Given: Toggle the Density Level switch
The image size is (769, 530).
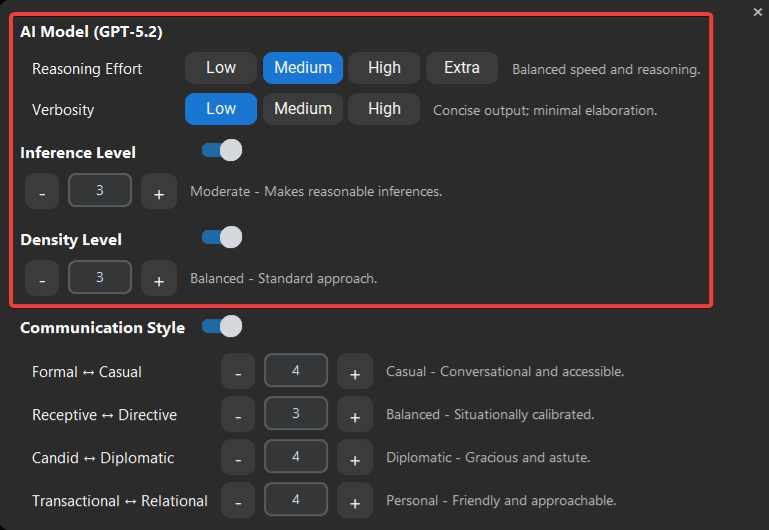Looking at the screenshot, I should click(x=222, y=237).
